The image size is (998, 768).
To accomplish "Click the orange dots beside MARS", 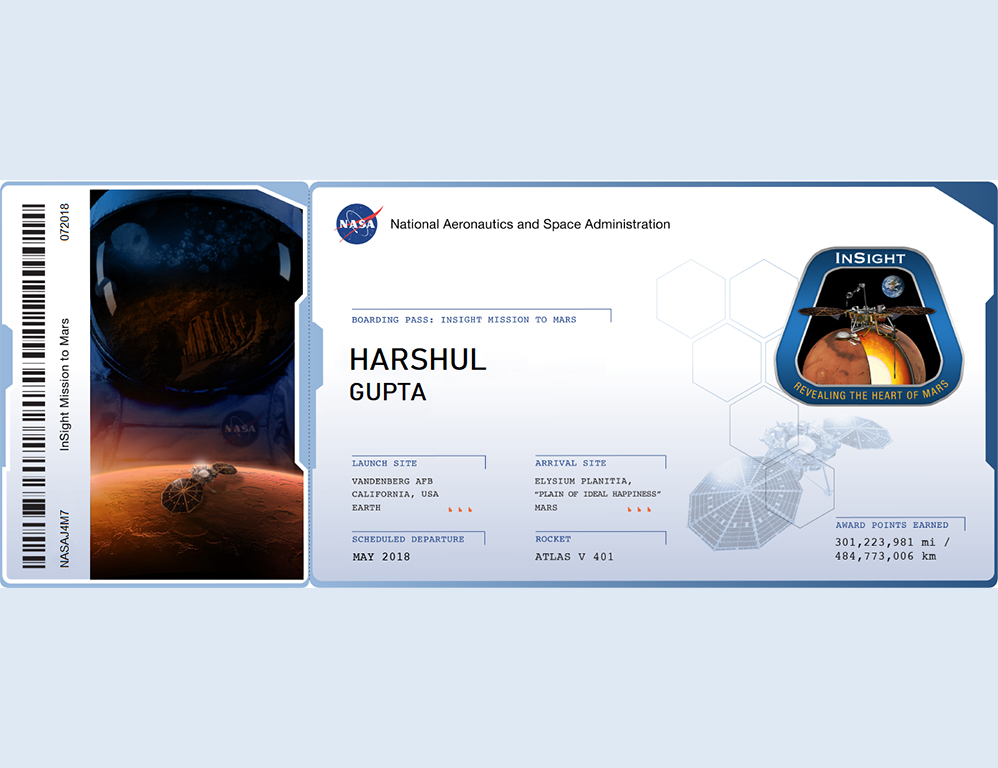I will coord(639,510).
